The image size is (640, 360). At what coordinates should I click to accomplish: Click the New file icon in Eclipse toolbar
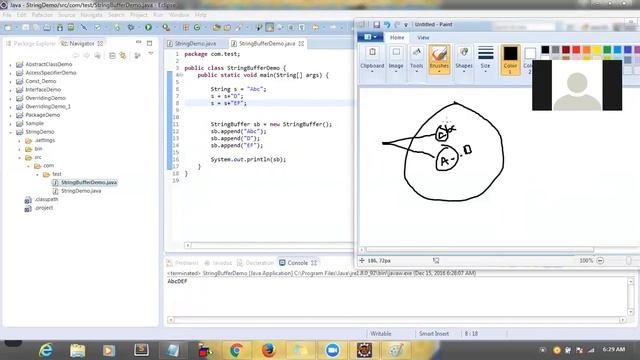pos(9,27)
